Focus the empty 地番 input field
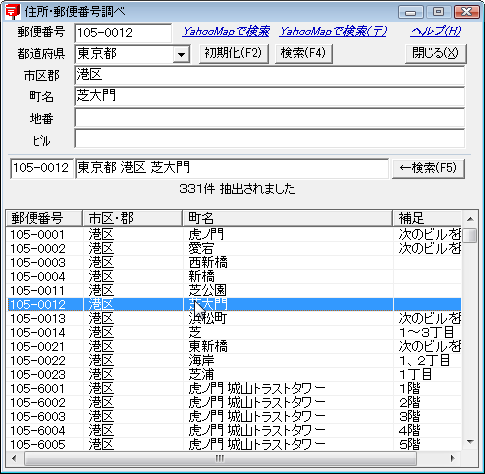The image size is (485, 474). pyautogui.click(x=269, y=118)
